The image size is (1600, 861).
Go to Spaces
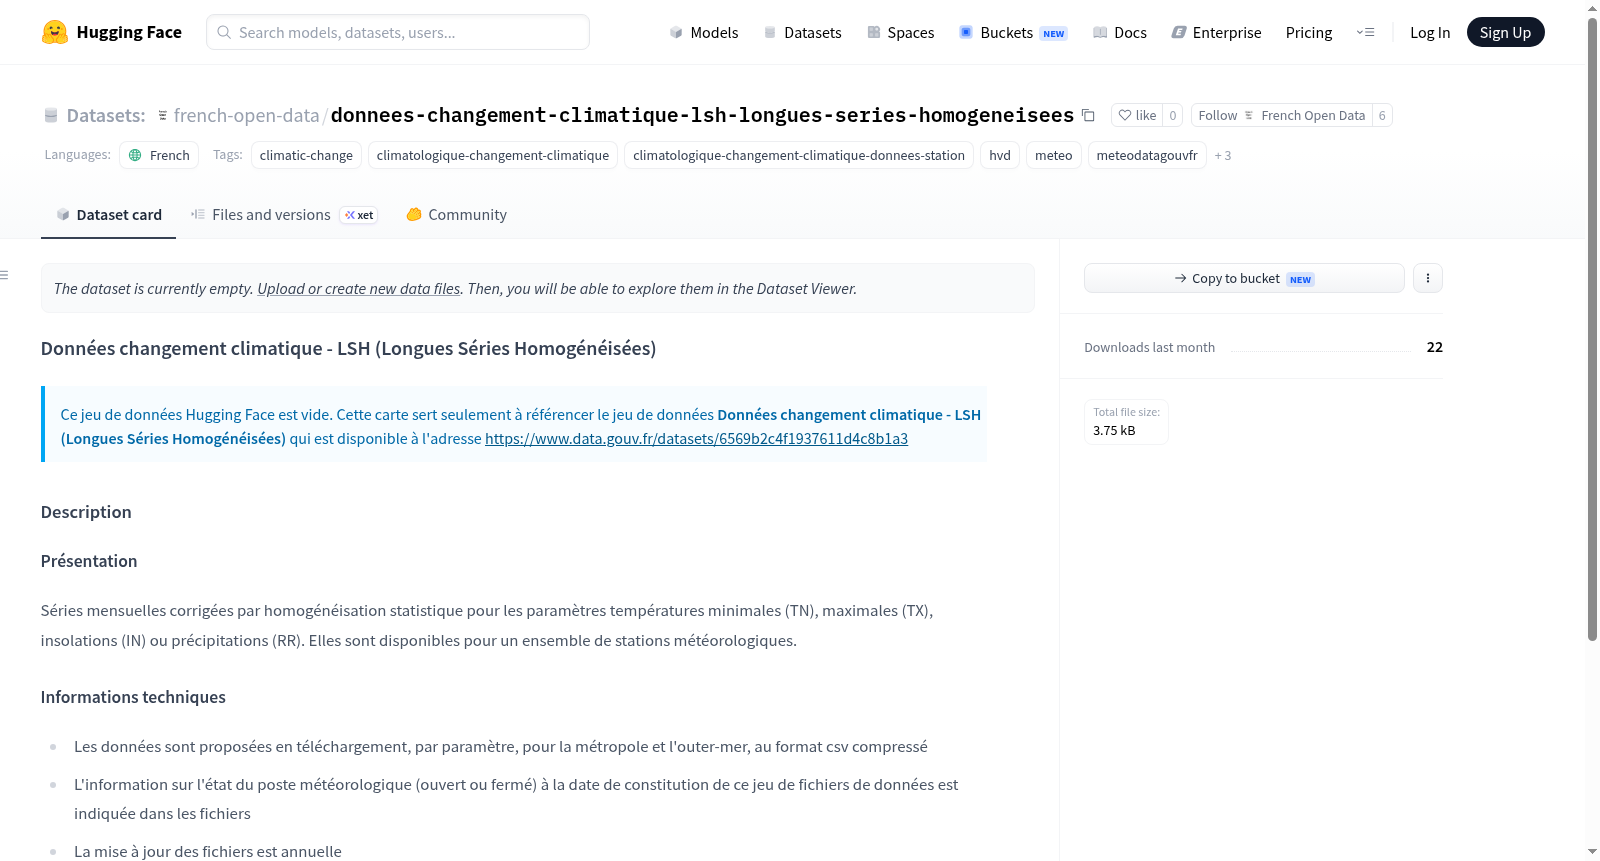(x=901, y=32)
